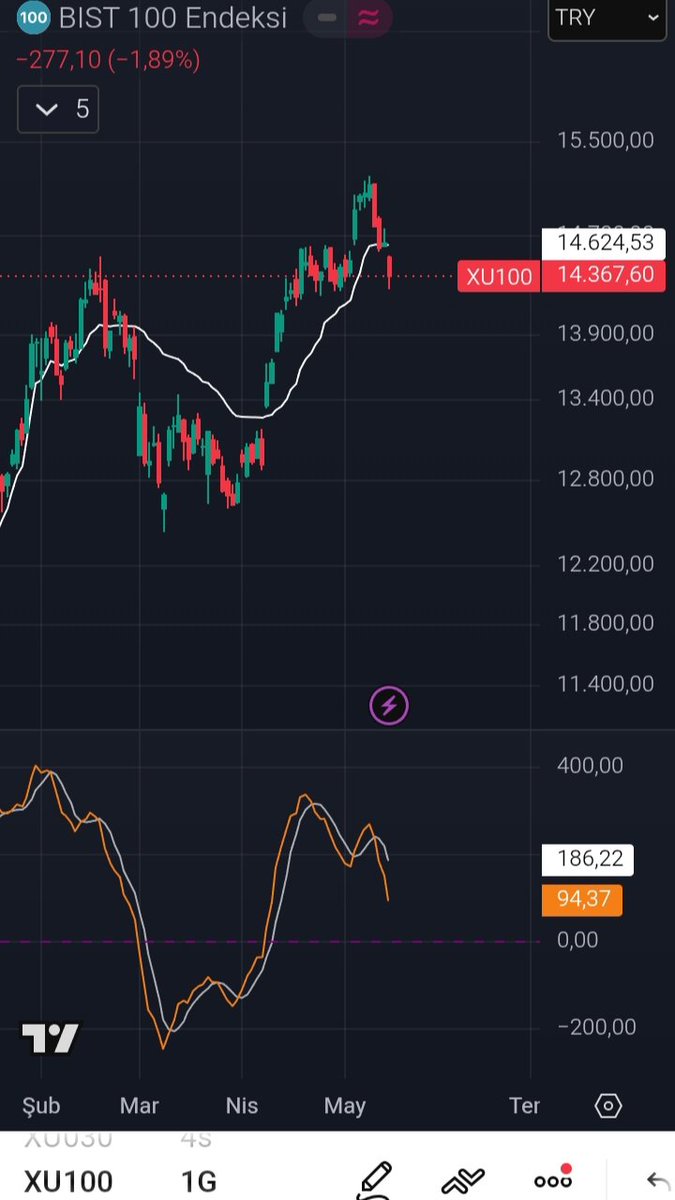Click the 186,22 signal line value label
Viewport: 675px width, 1200px height.
(x=590, y=859)
